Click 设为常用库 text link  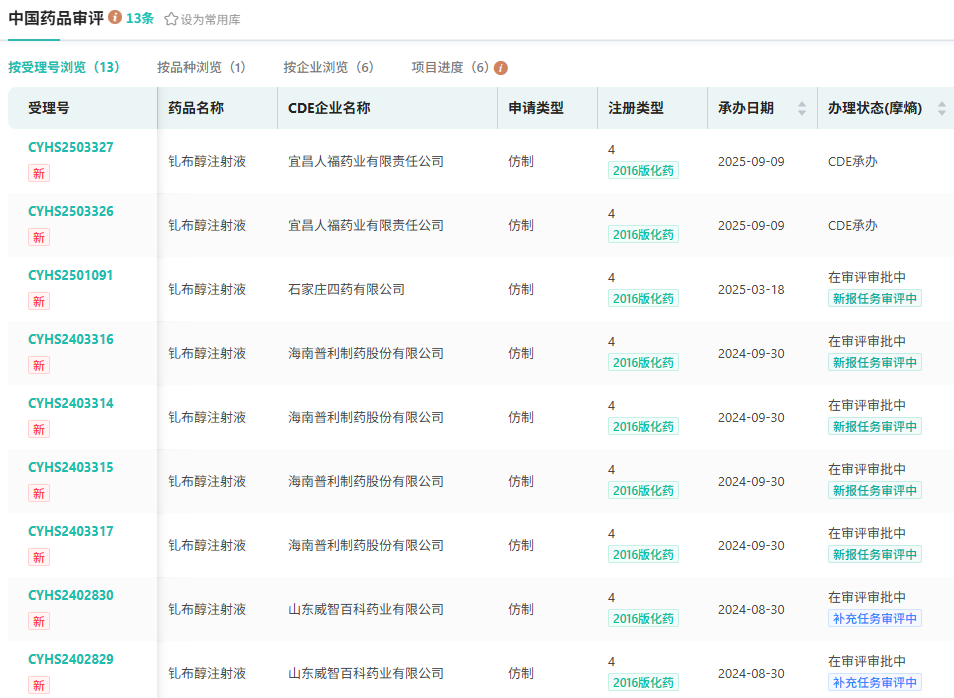click(210, 19)
